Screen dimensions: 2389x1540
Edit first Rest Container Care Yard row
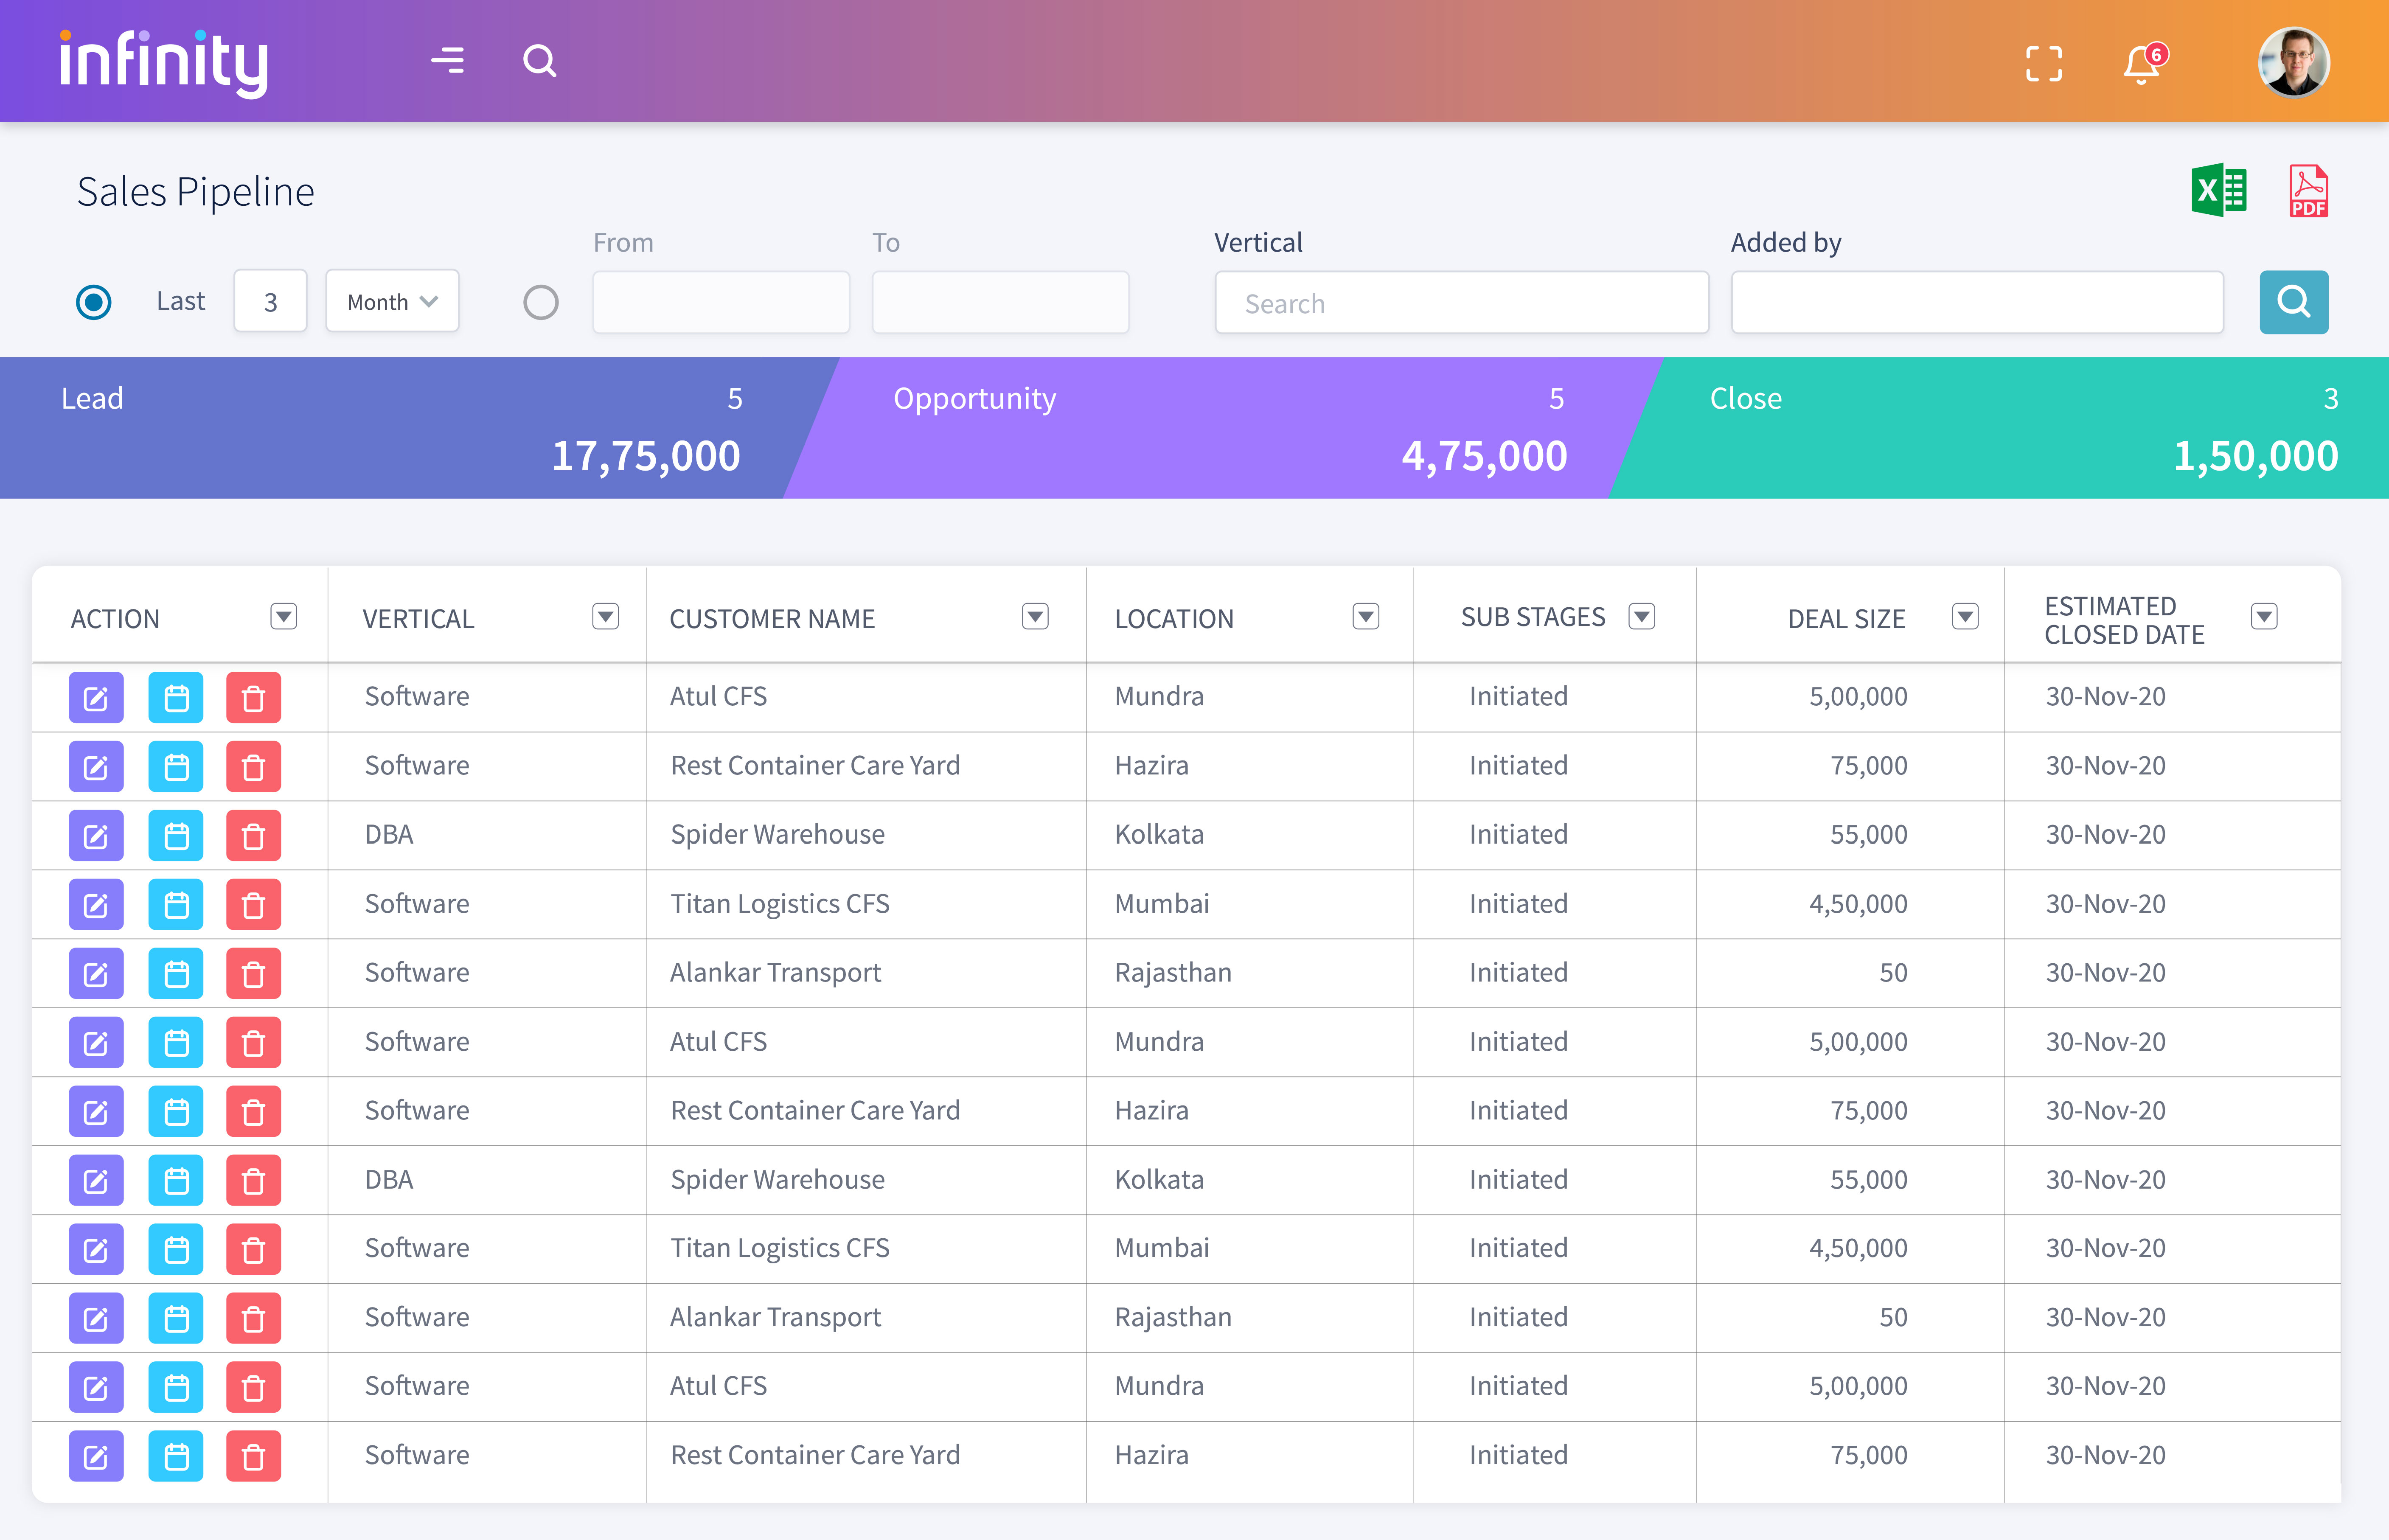[96, 767]
